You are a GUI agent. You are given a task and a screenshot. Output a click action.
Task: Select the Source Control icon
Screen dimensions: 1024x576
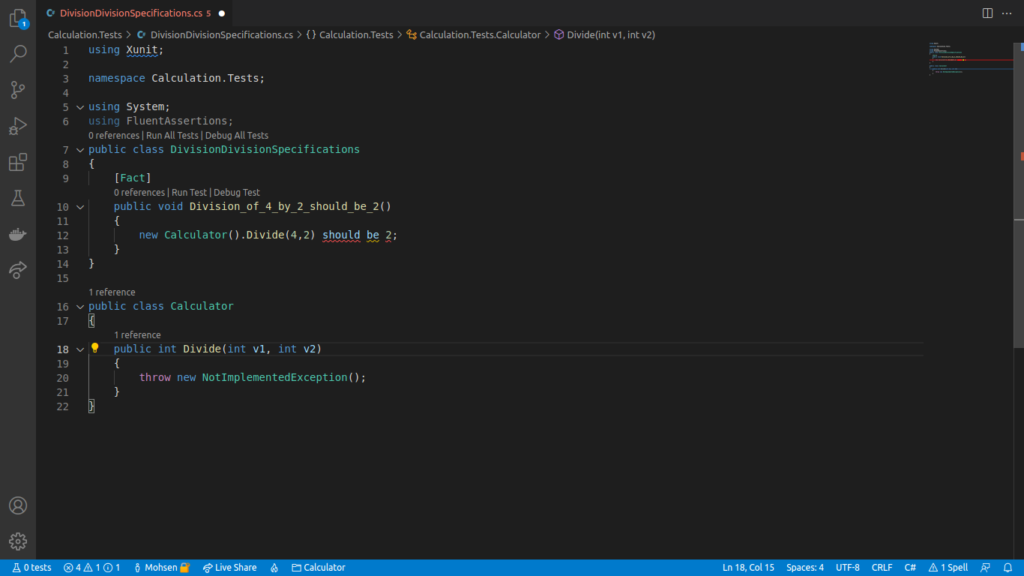17,89
